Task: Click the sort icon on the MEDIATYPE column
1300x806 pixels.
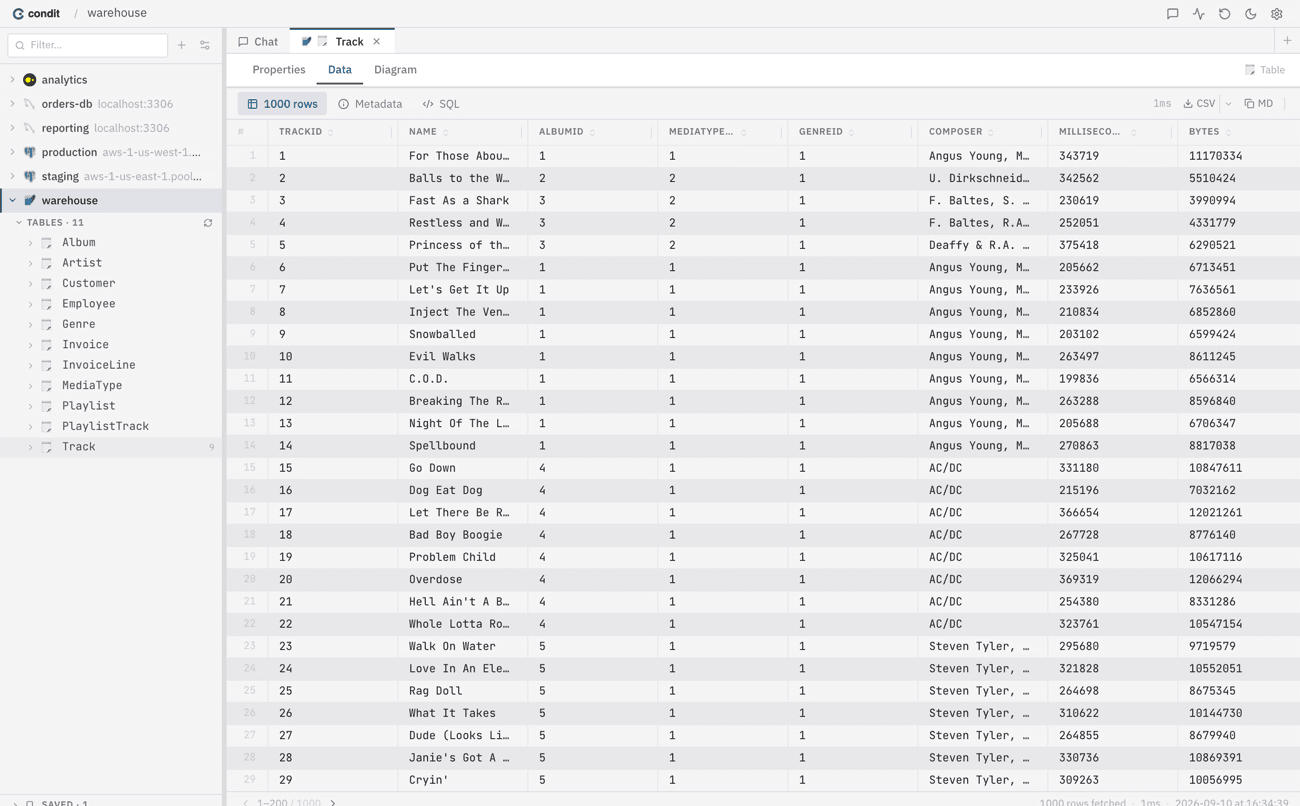Action: click(744, 132)
